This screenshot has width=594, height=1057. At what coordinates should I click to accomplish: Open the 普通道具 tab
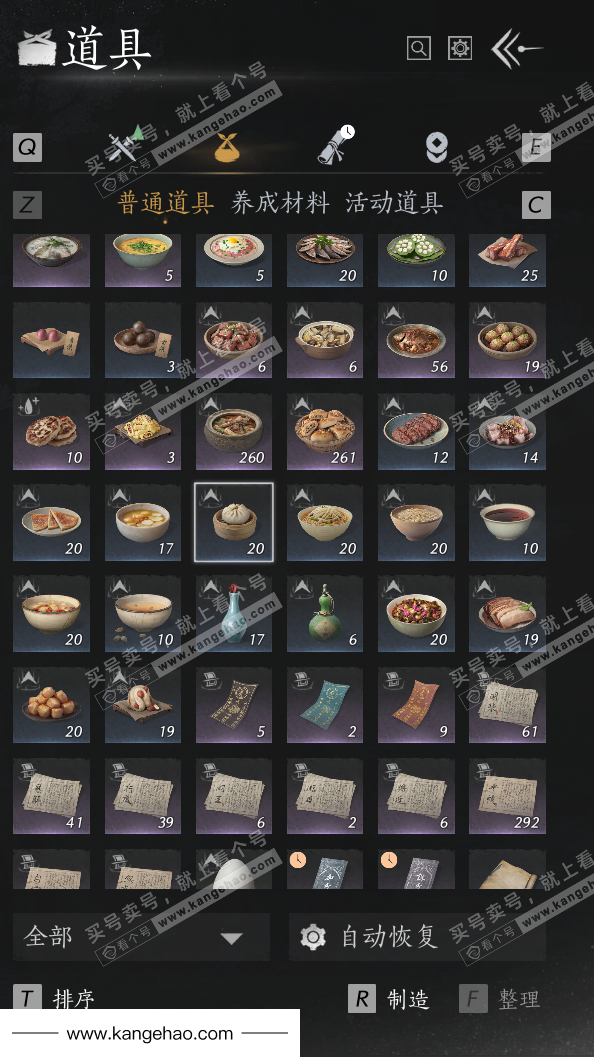[166, 202]
